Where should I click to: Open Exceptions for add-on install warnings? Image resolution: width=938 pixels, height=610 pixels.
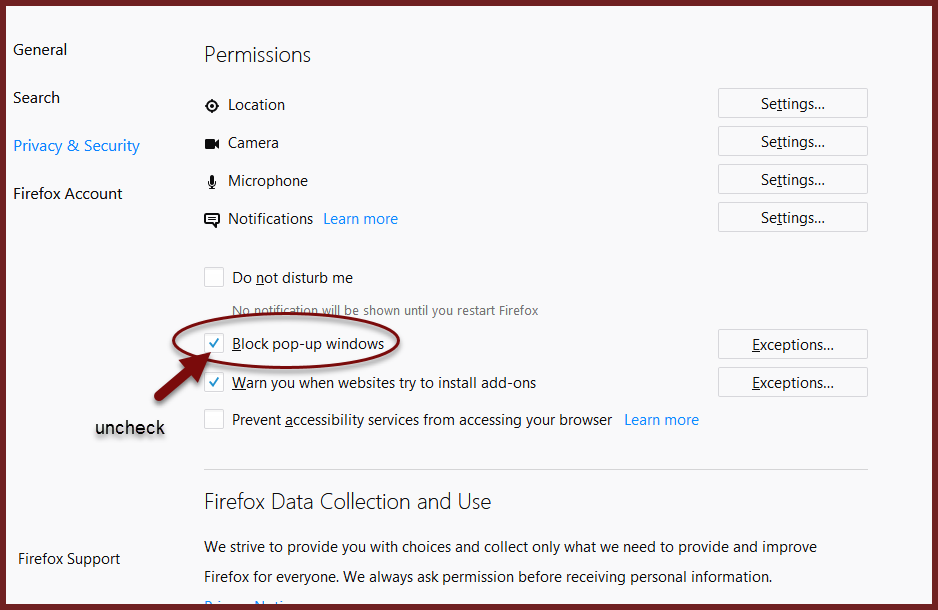(793, 382)
